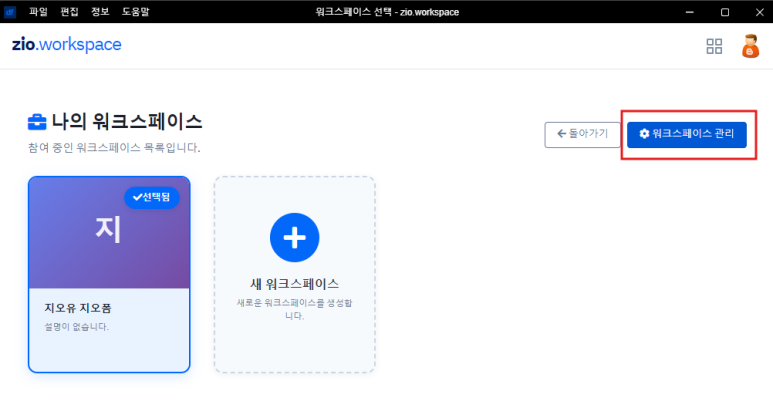Click the blue plus circle icon

(x=294, y=238)
